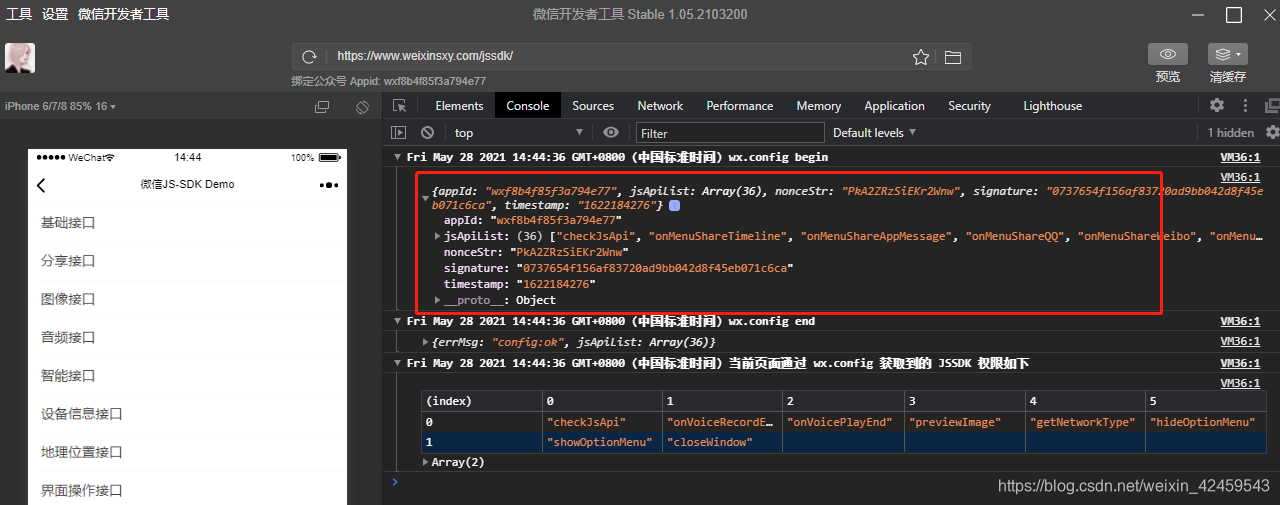Click the "previewImage" table cell
This screenshot has height=505, width=1280.
pos(964,422)
